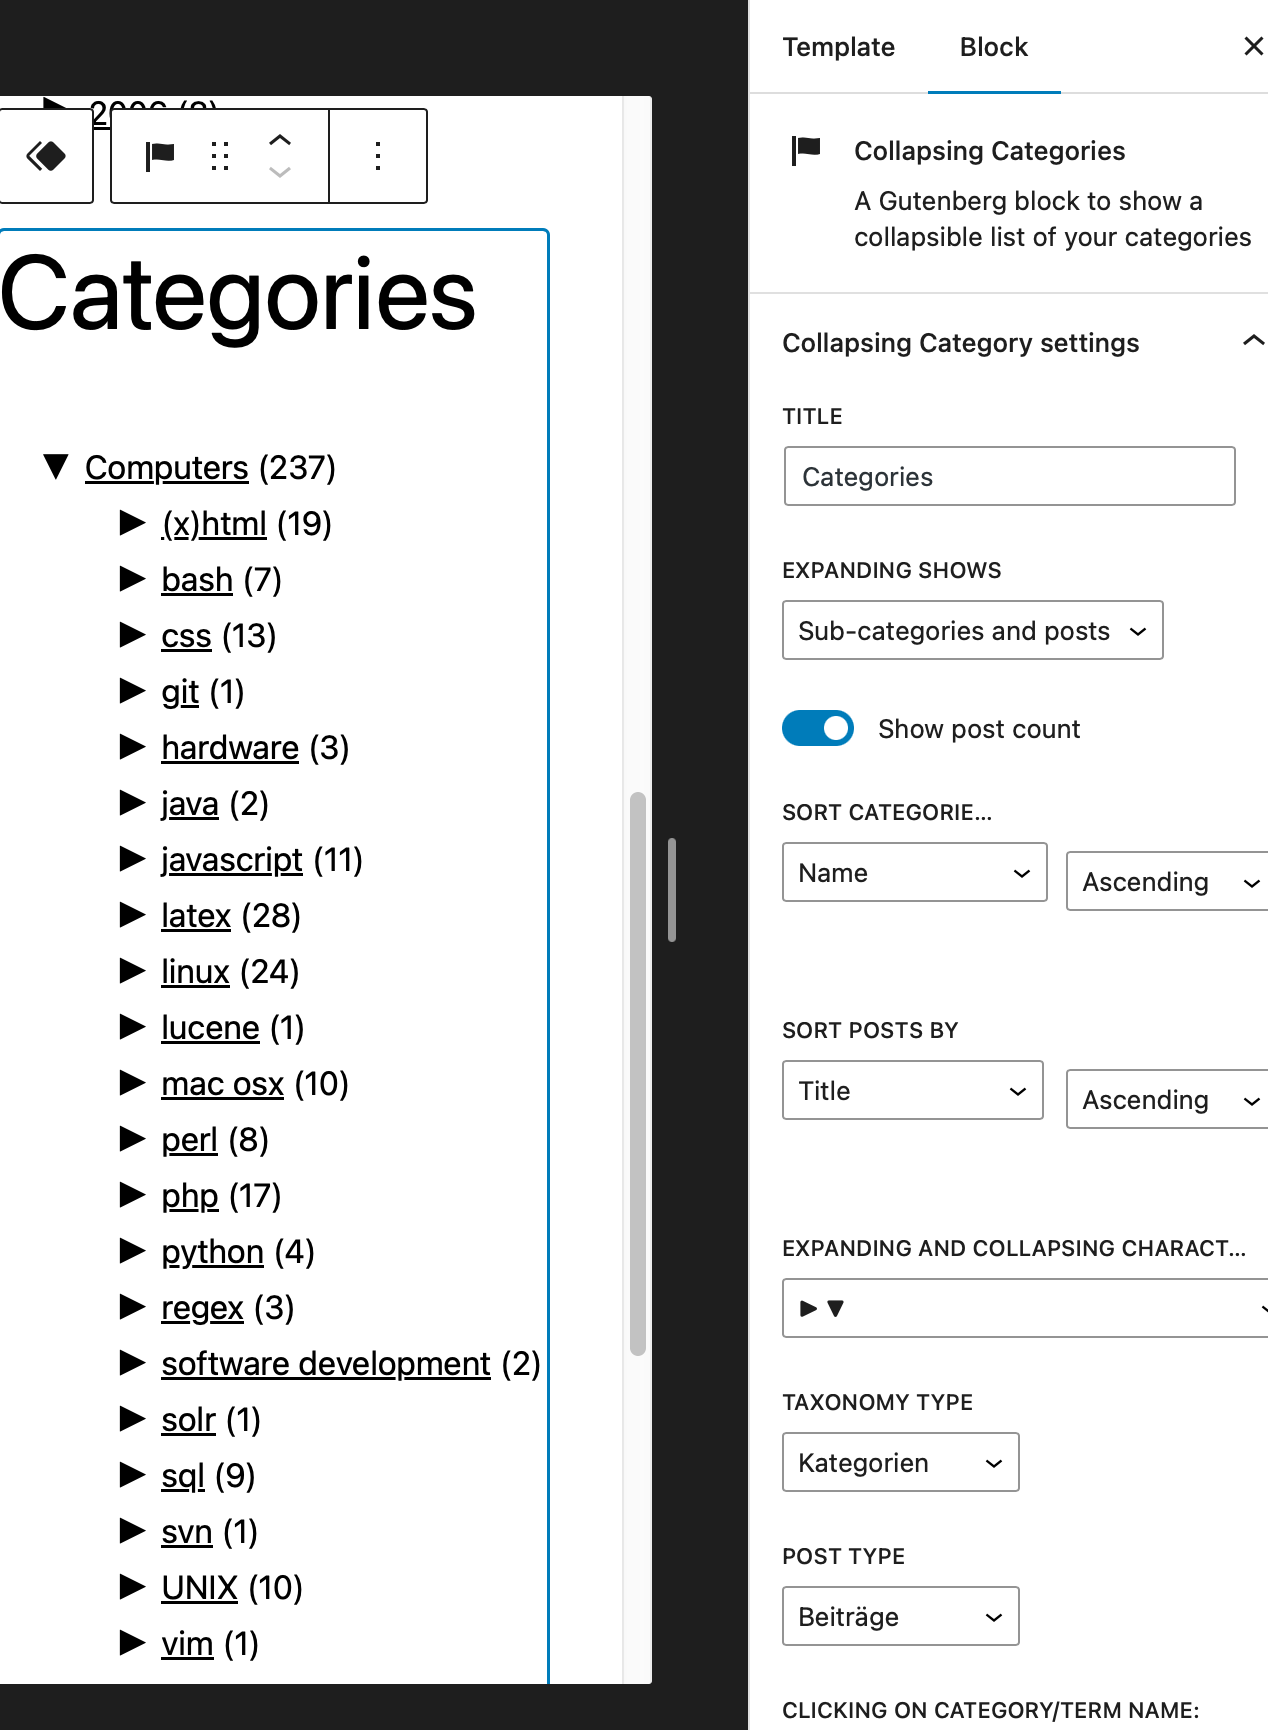Expand the javascript subcategory triangle

pyautogui.click(x=132, y=858)
